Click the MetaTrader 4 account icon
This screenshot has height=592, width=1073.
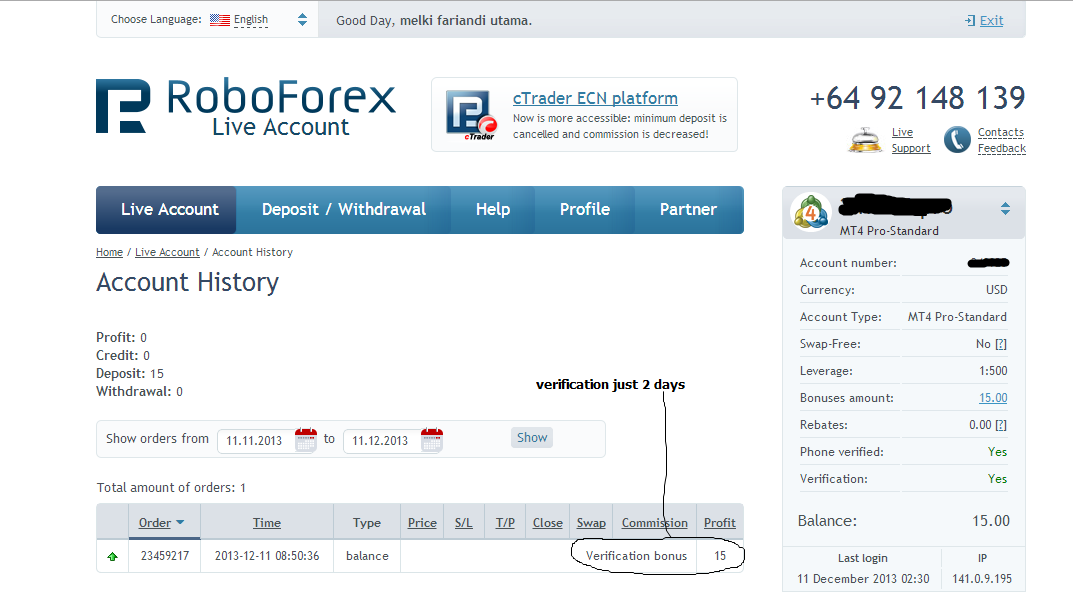[x=811, y=211]
